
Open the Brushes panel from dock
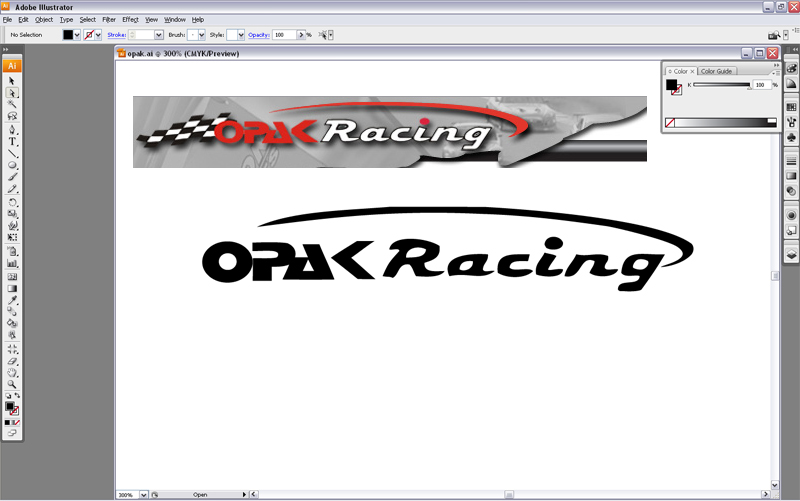[791, 122]
